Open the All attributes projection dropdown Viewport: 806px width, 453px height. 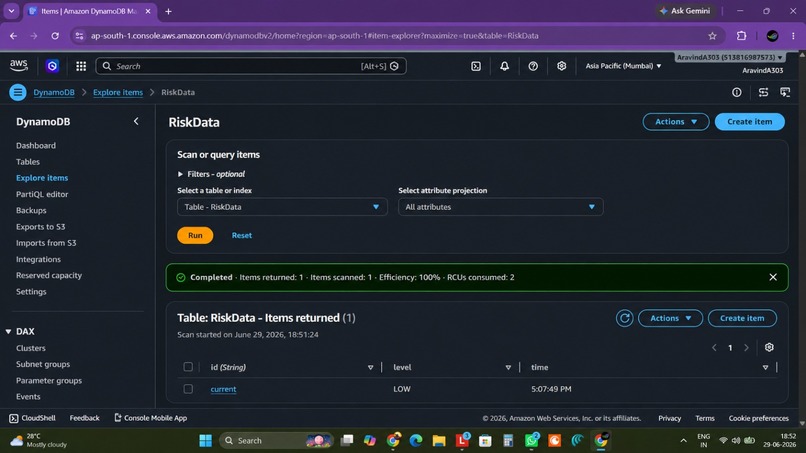pos(500,207)
